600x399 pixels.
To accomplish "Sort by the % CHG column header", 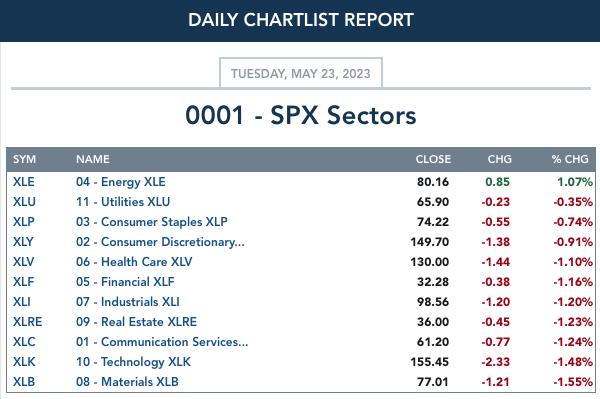I will (x=570, y=159).
